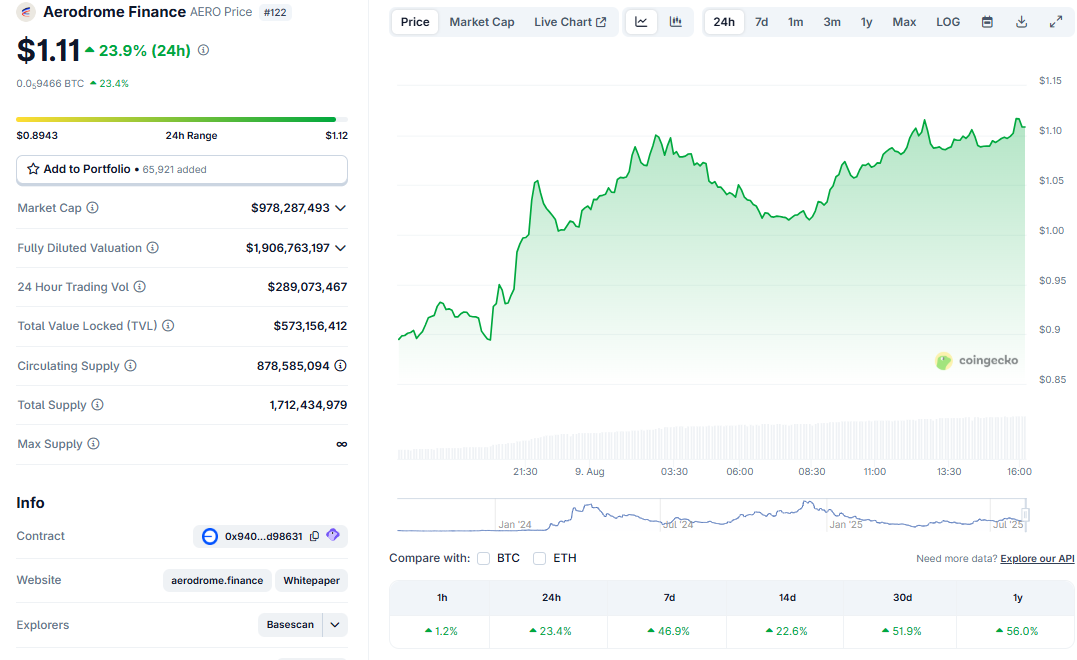
Task: Click 14d change value 22.6%
Action: 787,631
